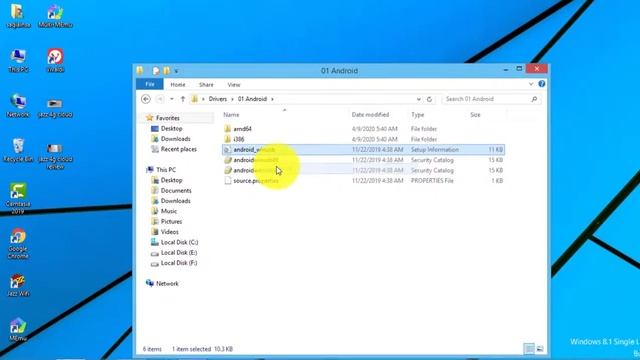Click the New Folder icon in the title bar

click(167, 71)
